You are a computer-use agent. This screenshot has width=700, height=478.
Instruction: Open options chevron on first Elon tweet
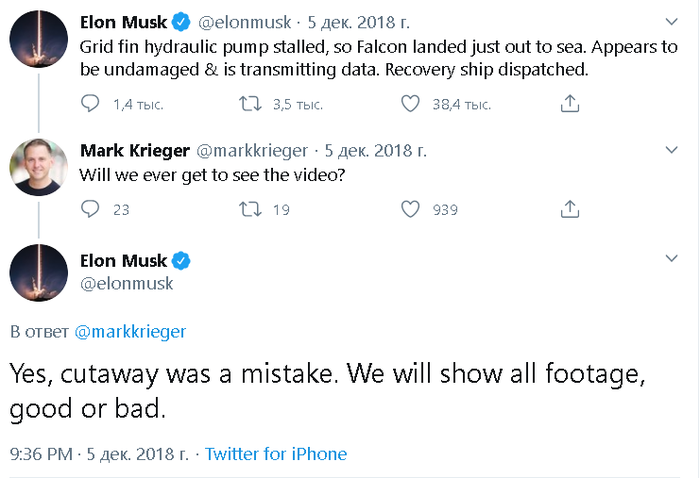[671, 21]
